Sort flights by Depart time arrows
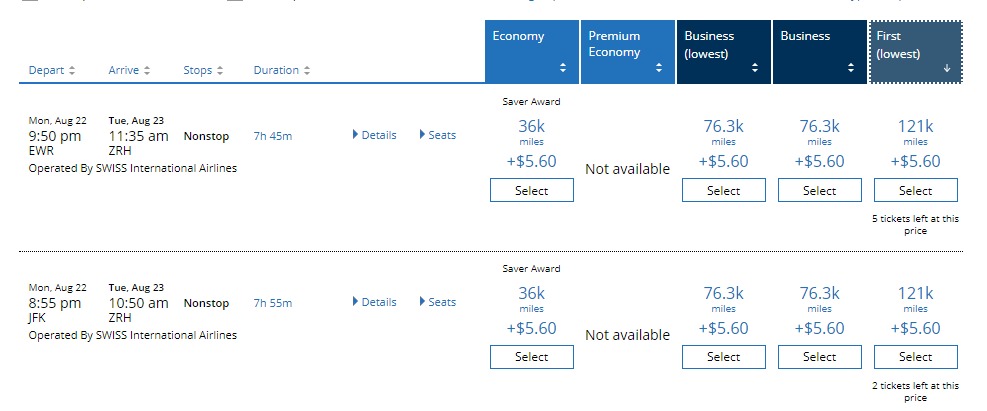987x411 pixels. pyautogui.click(x=72, y=70)
